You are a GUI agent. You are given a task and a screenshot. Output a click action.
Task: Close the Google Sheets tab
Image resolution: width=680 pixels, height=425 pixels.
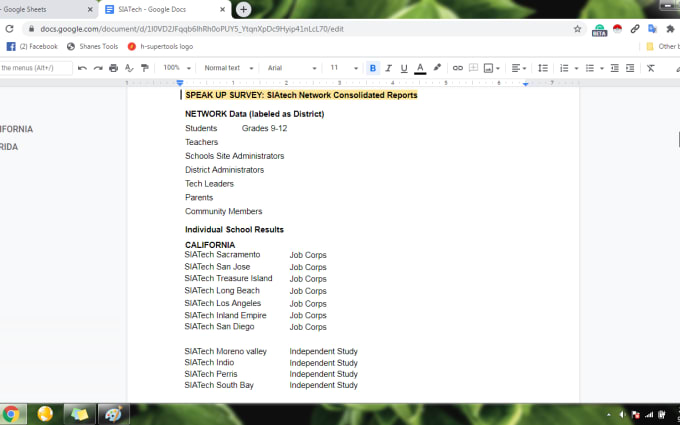tap(90, 9)
